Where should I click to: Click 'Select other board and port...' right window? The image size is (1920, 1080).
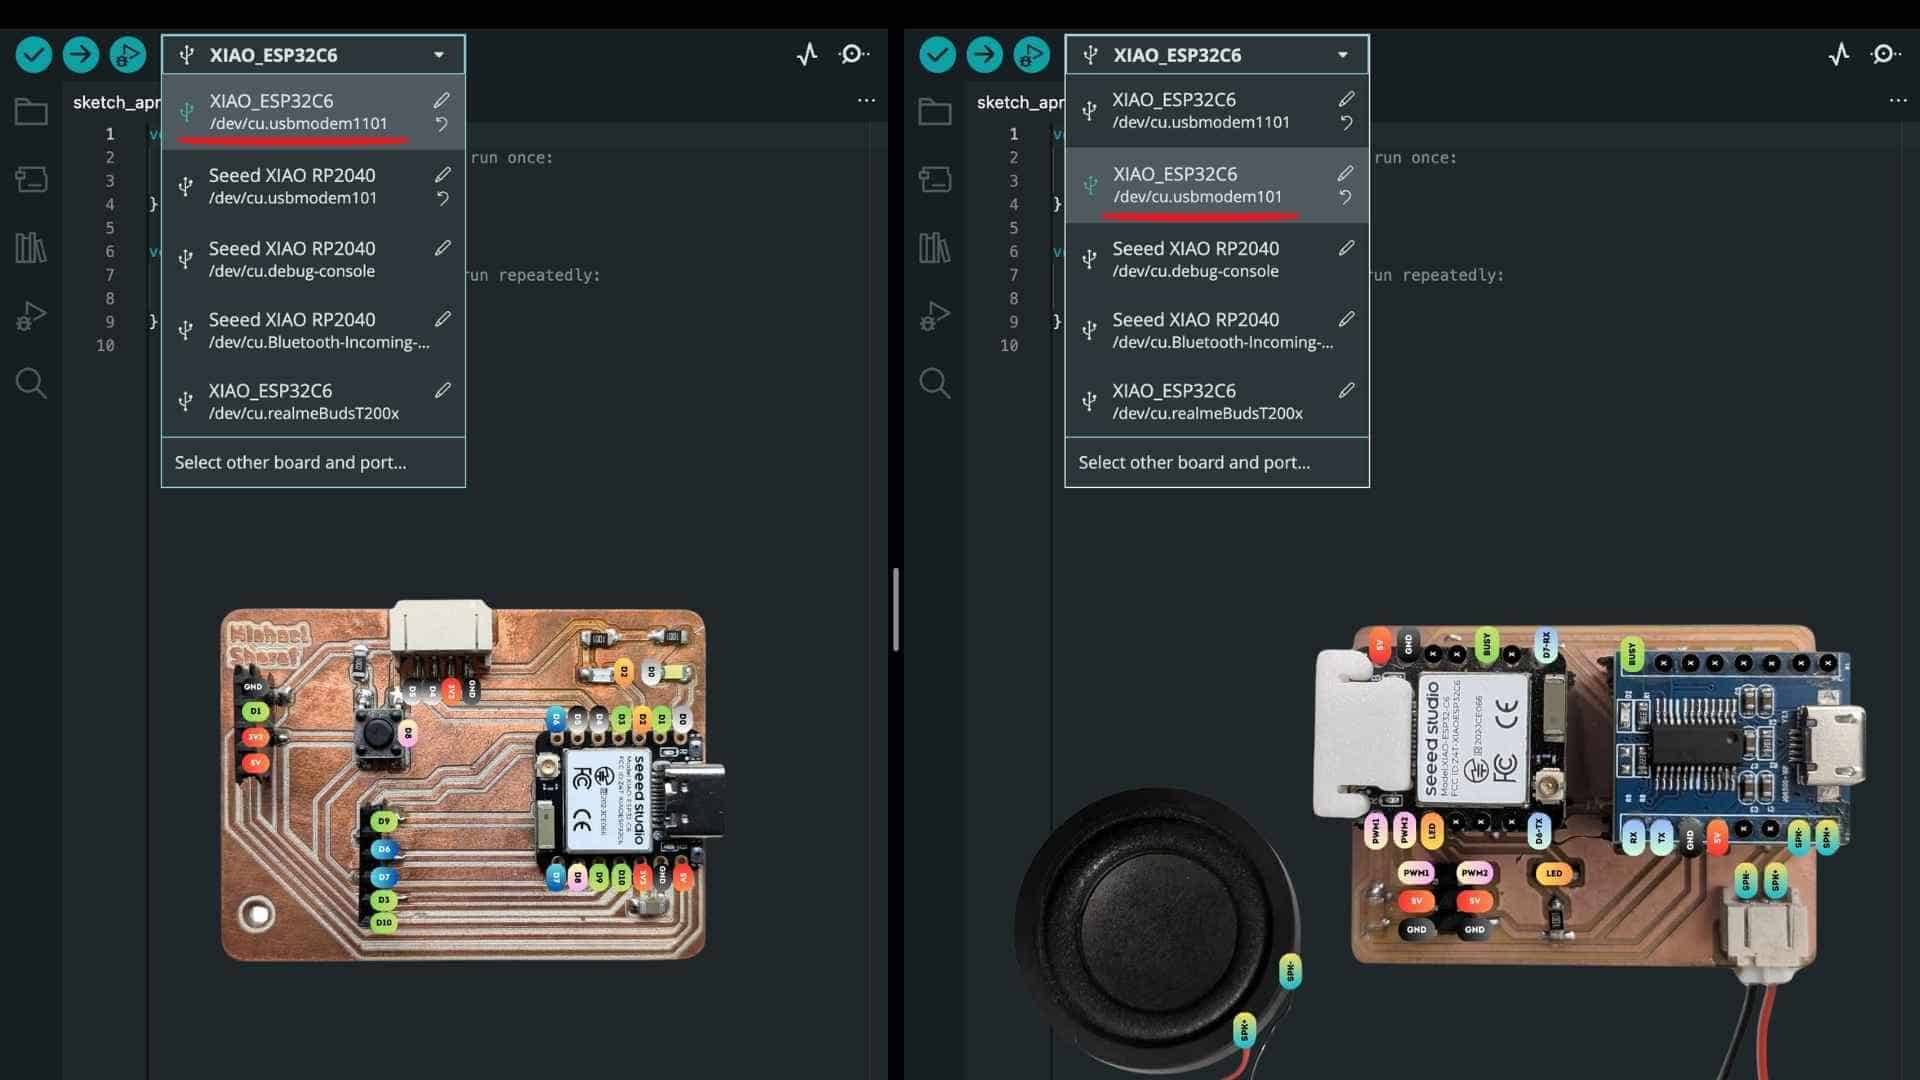coord(1194,462)
